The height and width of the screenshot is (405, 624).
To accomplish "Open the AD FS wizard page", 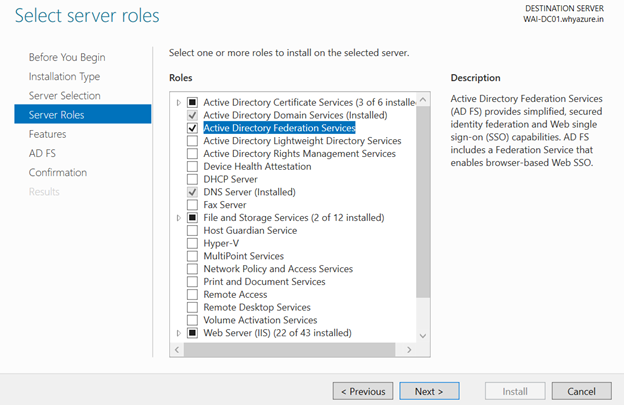I will (x=42, y=153).
